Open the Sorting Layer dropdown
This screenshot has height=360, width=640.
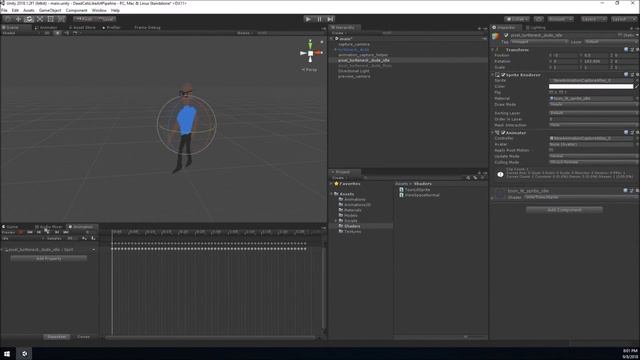[x=594, y=113]
